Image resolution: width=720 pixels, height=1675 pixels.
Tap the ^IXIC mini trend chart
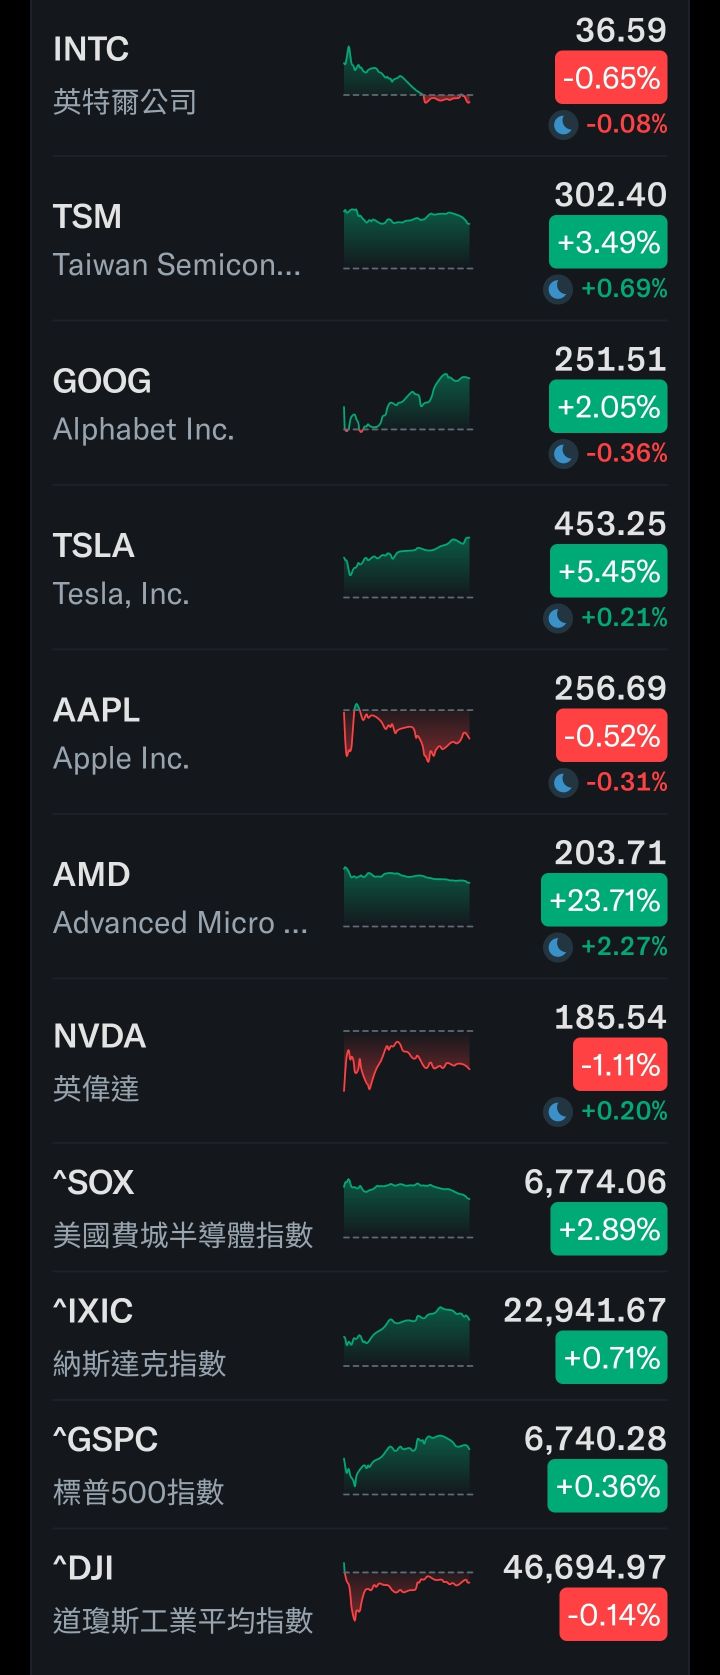pyautogui.click(x=407, y=1336)
